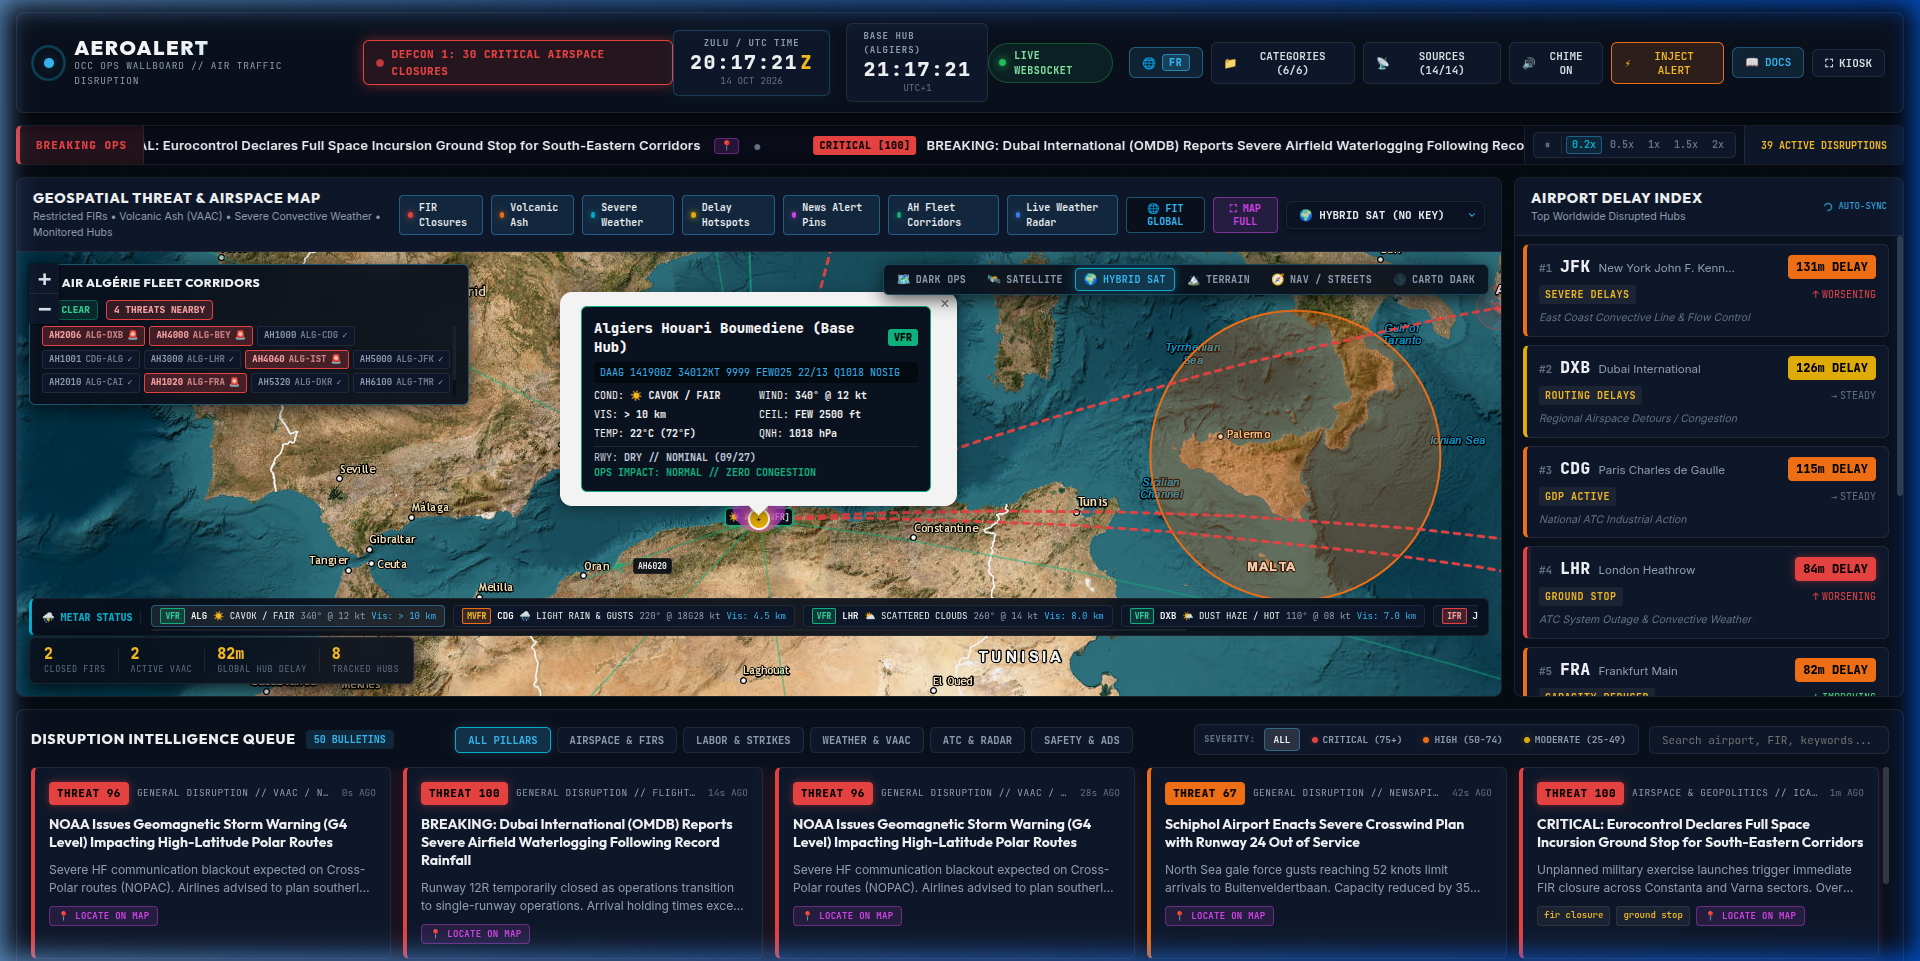Select corridor AH4060 ALG-IST
Screen dimensions: 1920x961
(x=296, y=359)
